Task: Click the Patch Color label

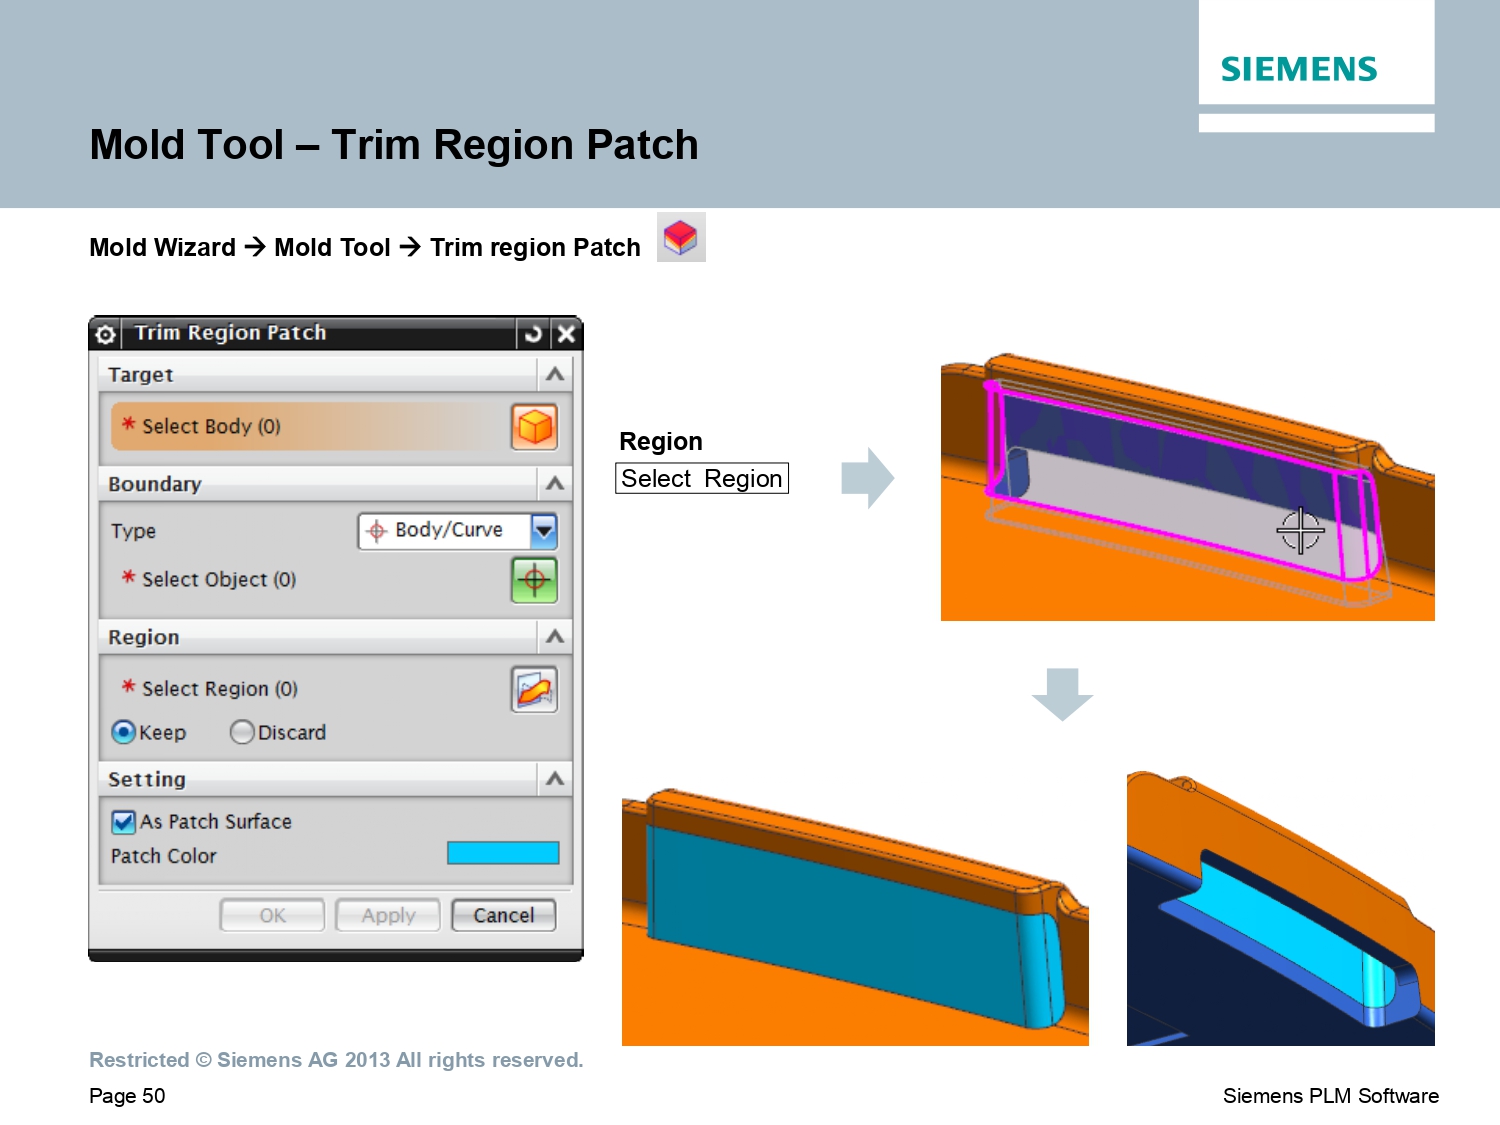Action: 163,856
